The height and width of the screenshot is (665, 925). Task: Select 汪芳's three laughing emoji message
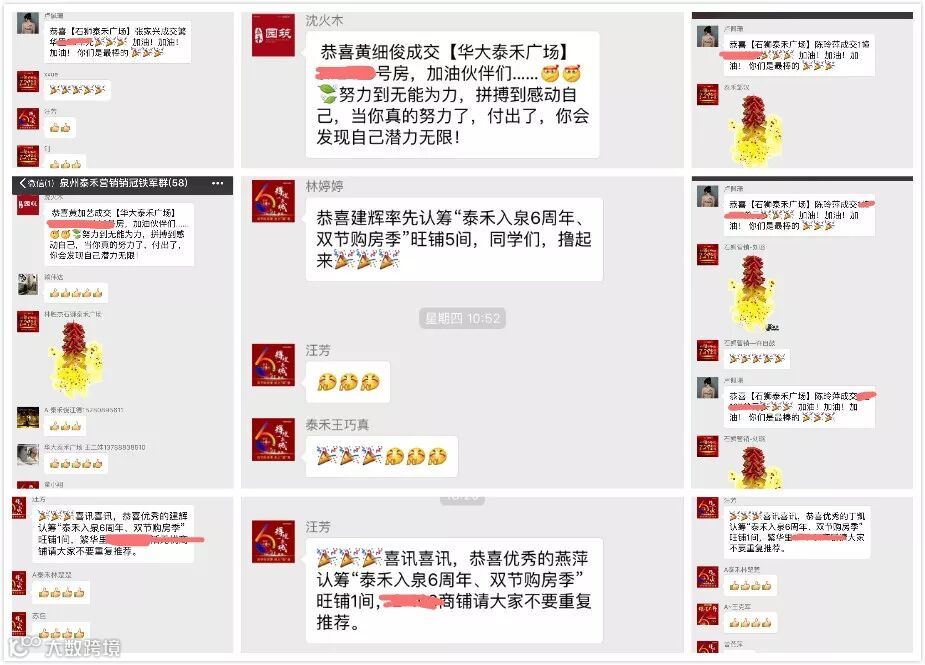click(348, 382)
